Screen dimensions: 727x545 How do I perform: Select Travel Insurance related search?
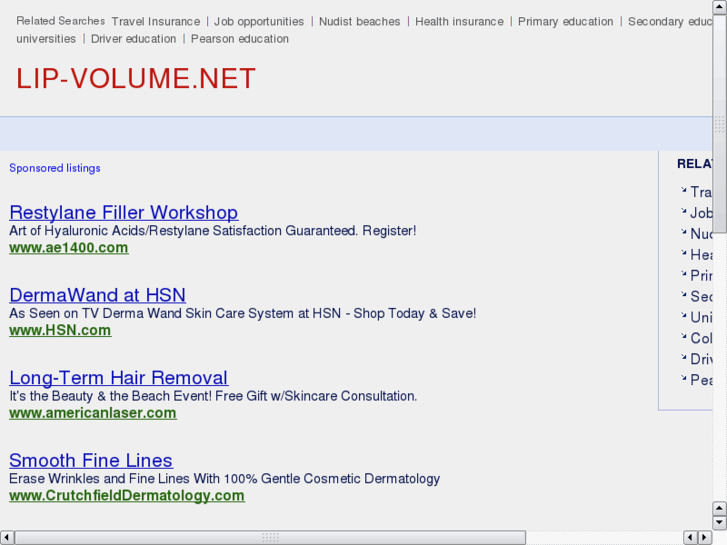coord(156,21)
